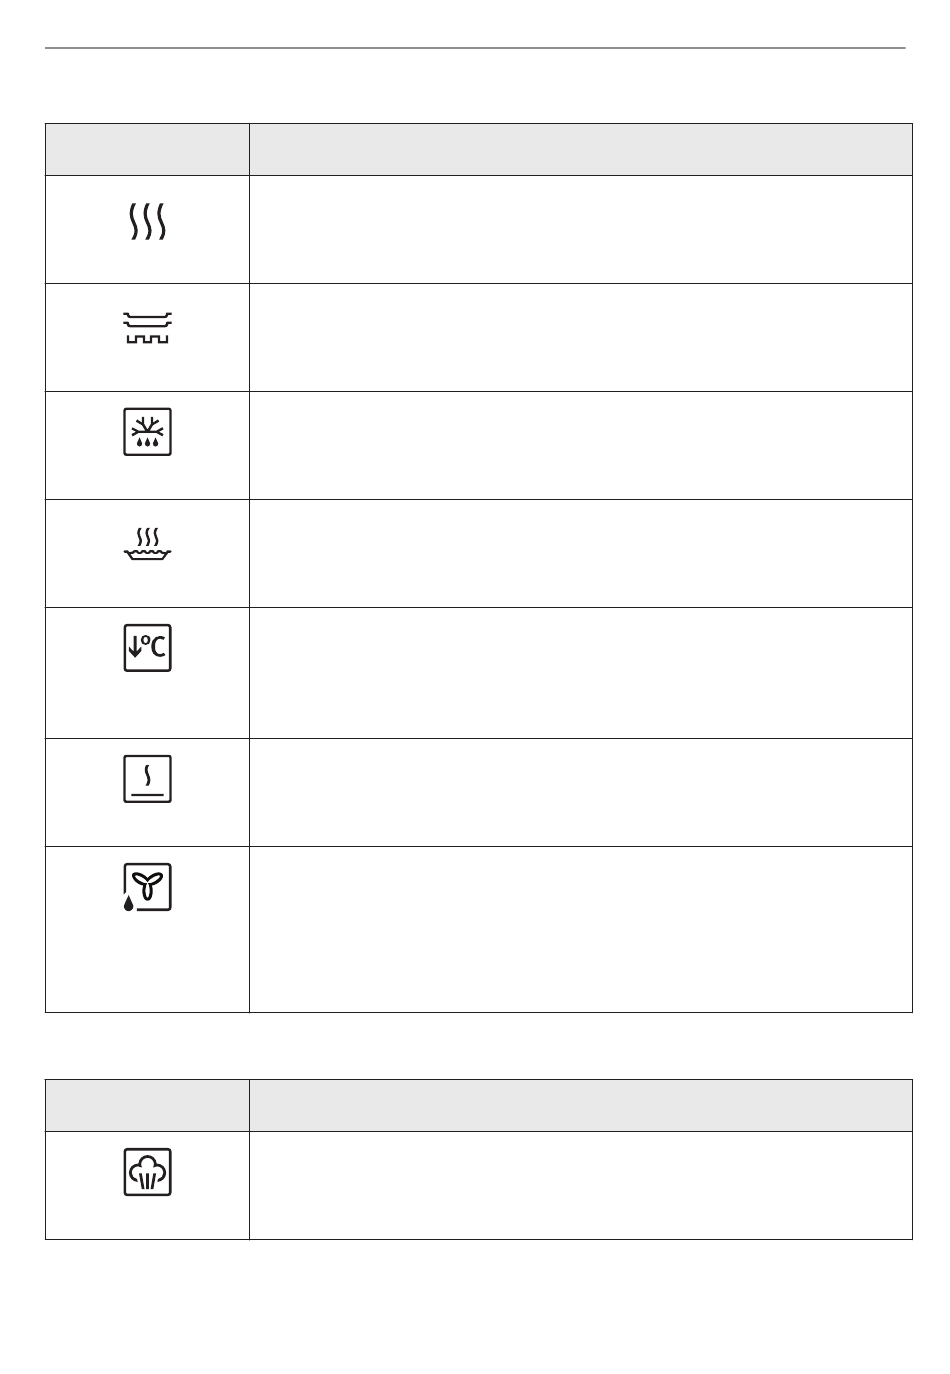This screenshot has height=1374, width=950.
Task: Click the wide gray header cell of the second table
Action: [x=581, y=1105]
